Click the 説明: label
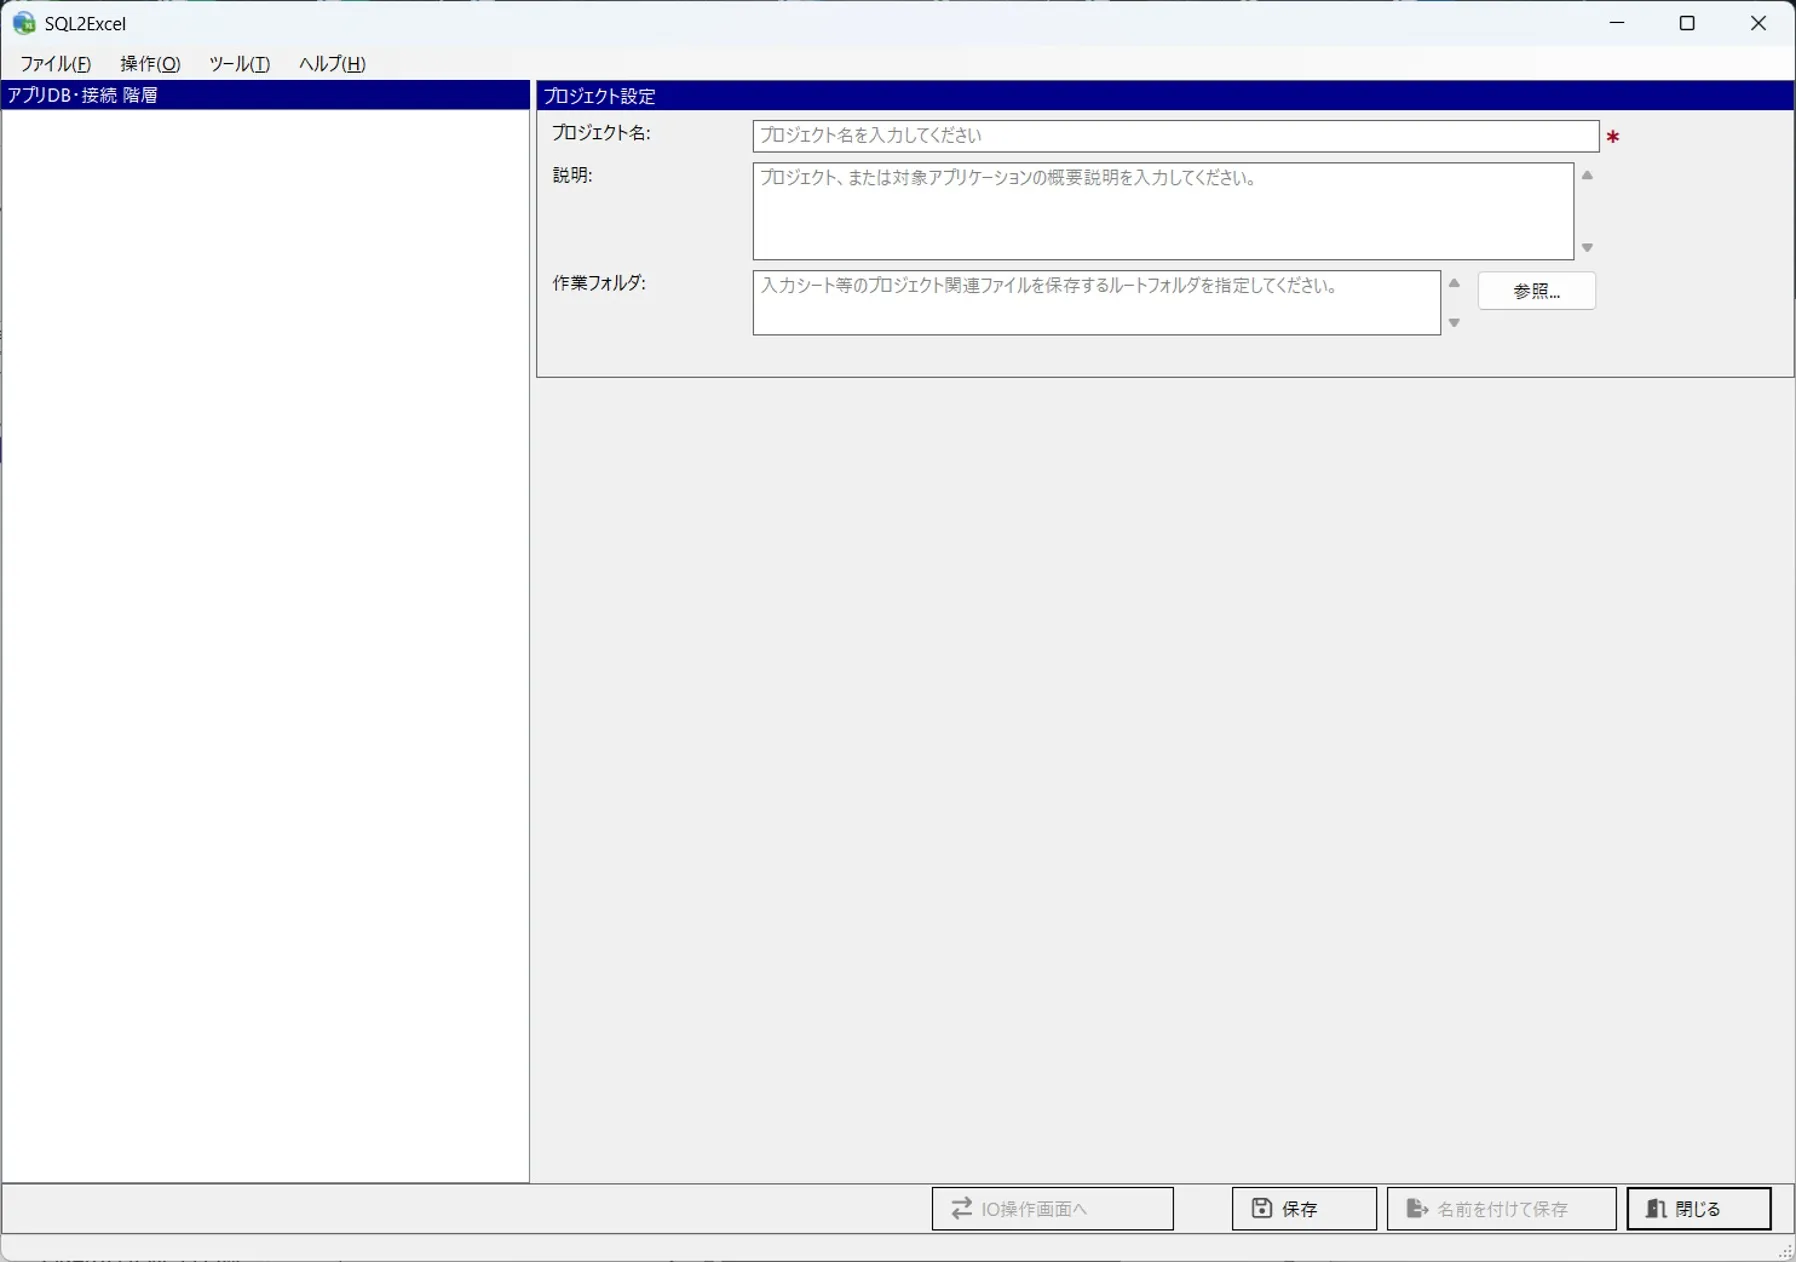The image size is (1796, 1262). click(x=572, y=176)
